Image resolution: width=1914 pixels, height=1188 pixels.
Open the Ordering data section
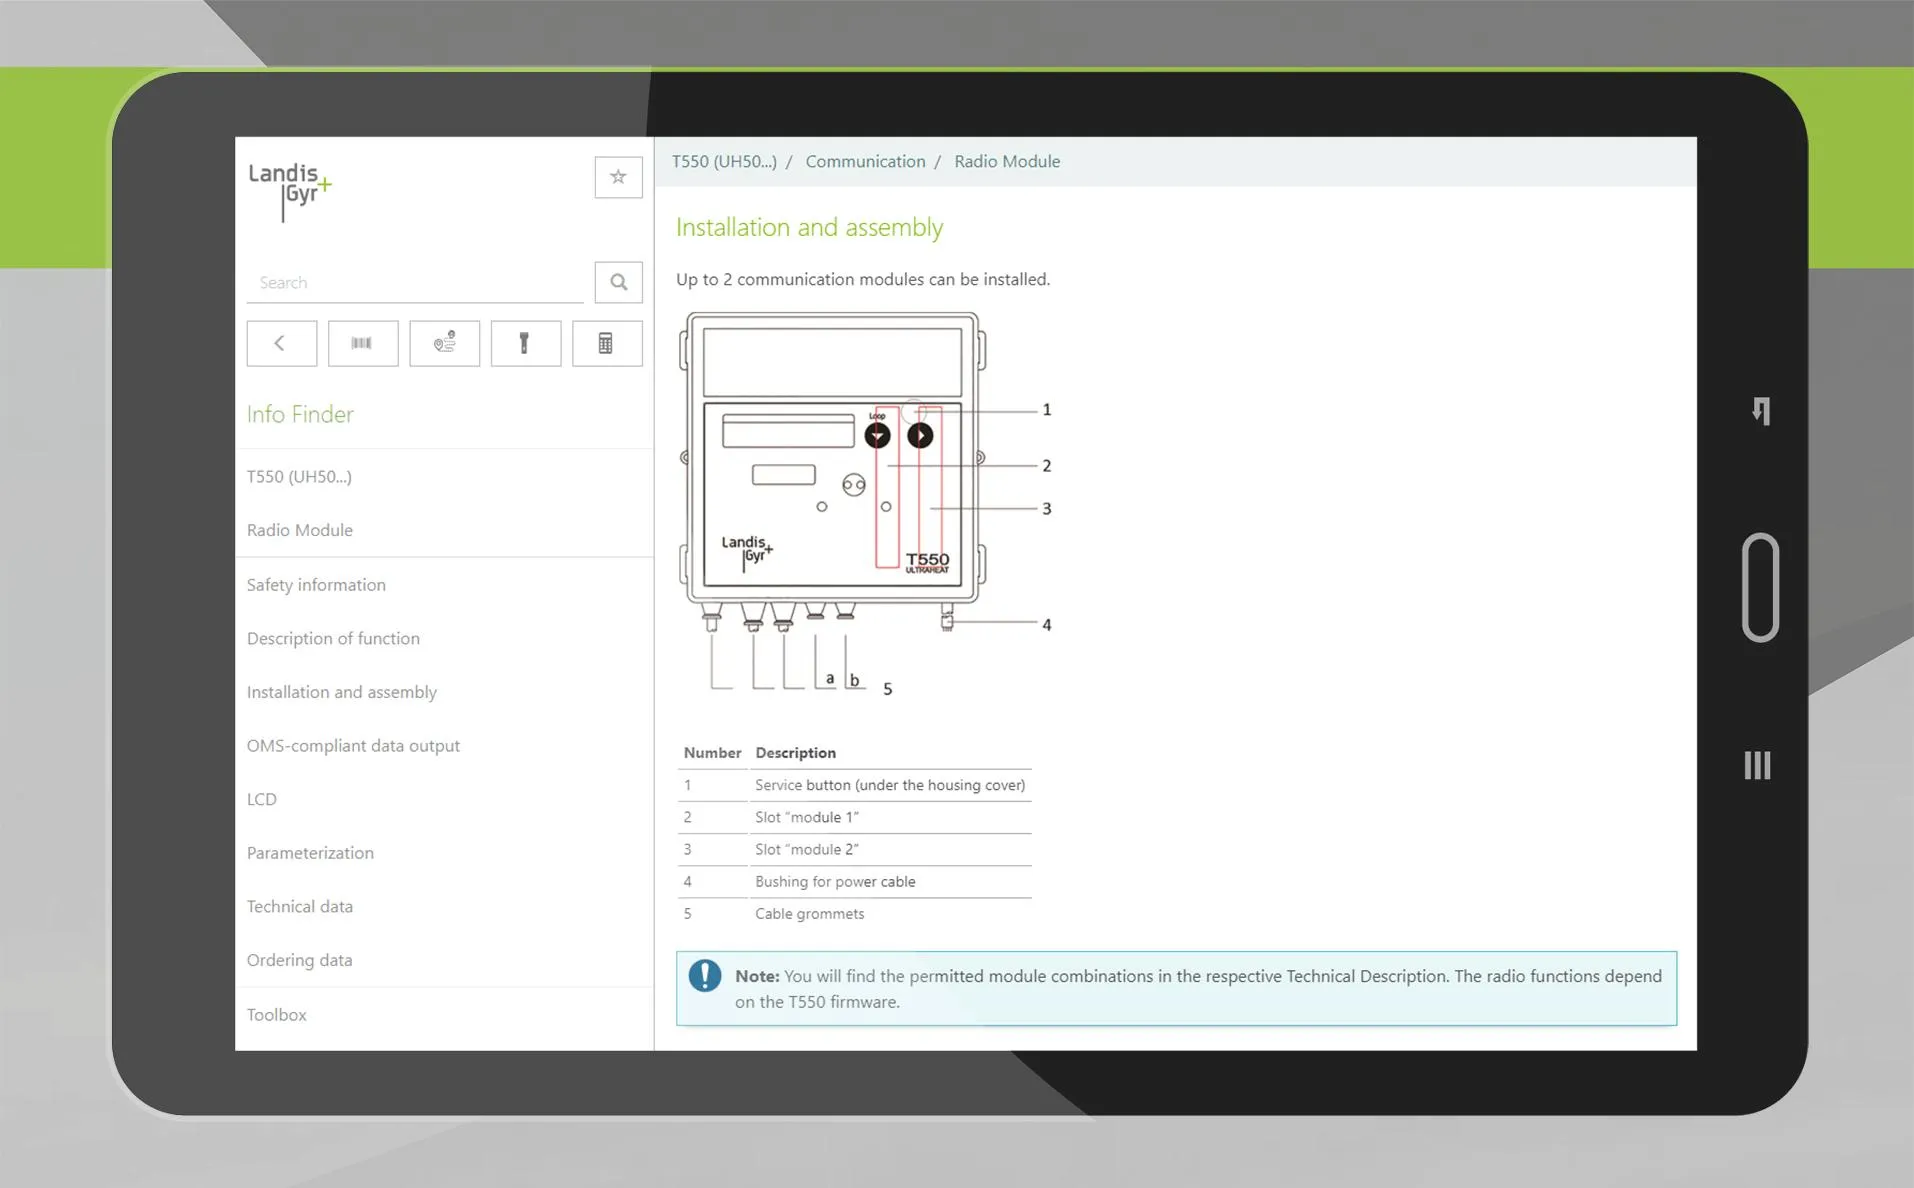[x=300, y=960]
